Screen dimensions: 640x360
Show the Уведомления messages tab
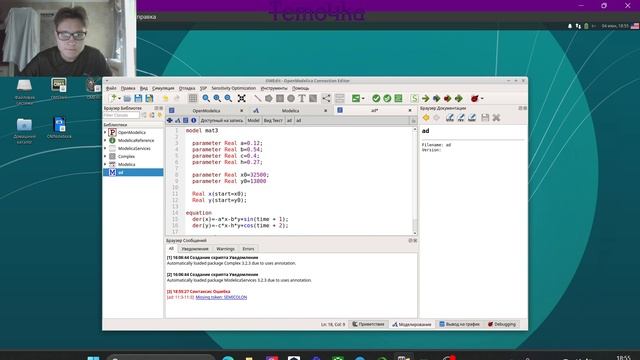click(x=195, y=249)
